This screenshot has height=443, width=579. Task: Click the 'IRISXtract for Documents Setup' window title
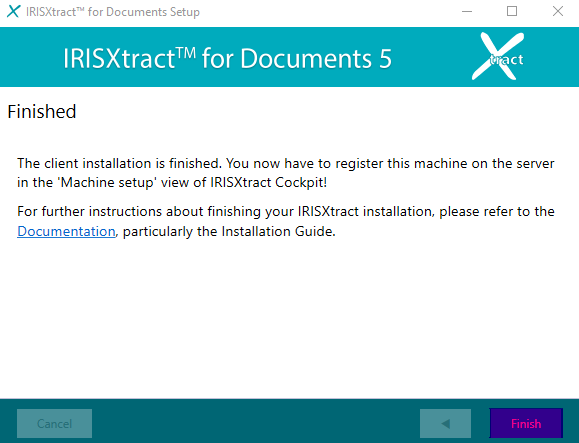click(x=113, y=12)
